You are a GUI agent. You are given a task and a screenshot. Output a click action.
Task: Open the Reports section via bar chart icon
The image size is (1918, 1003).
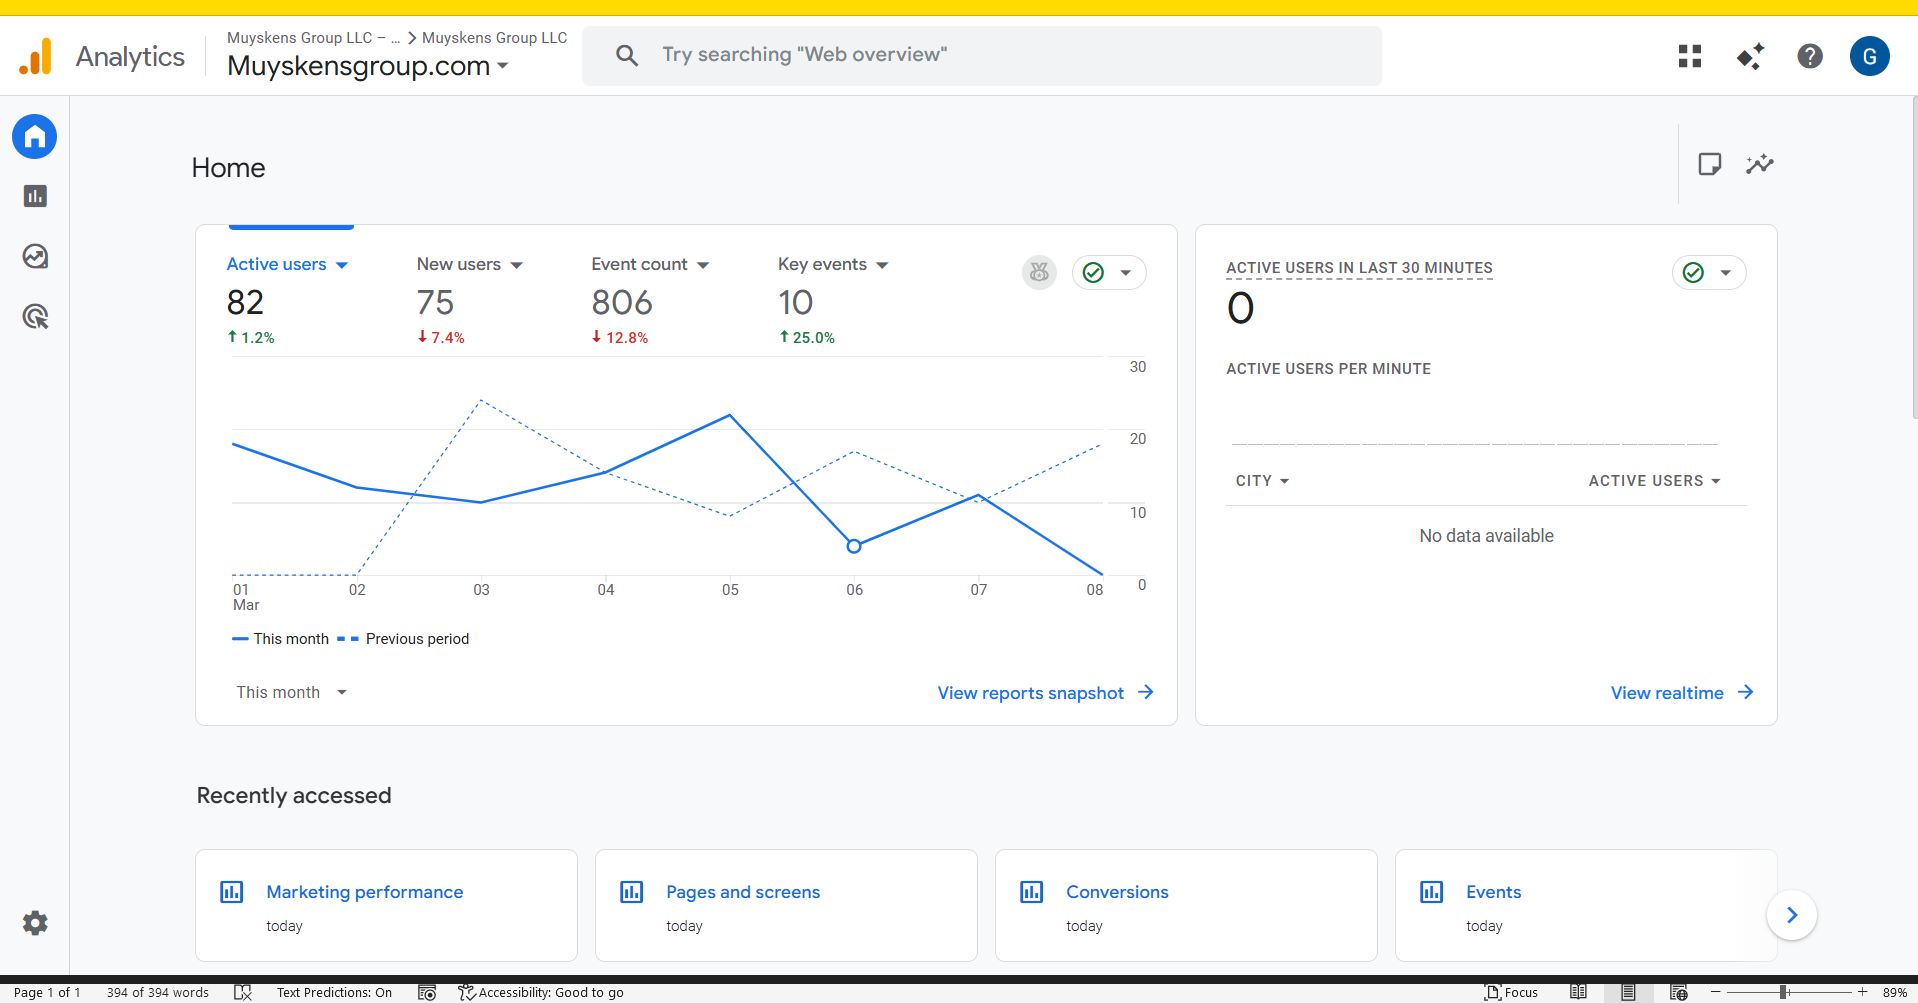34,196
